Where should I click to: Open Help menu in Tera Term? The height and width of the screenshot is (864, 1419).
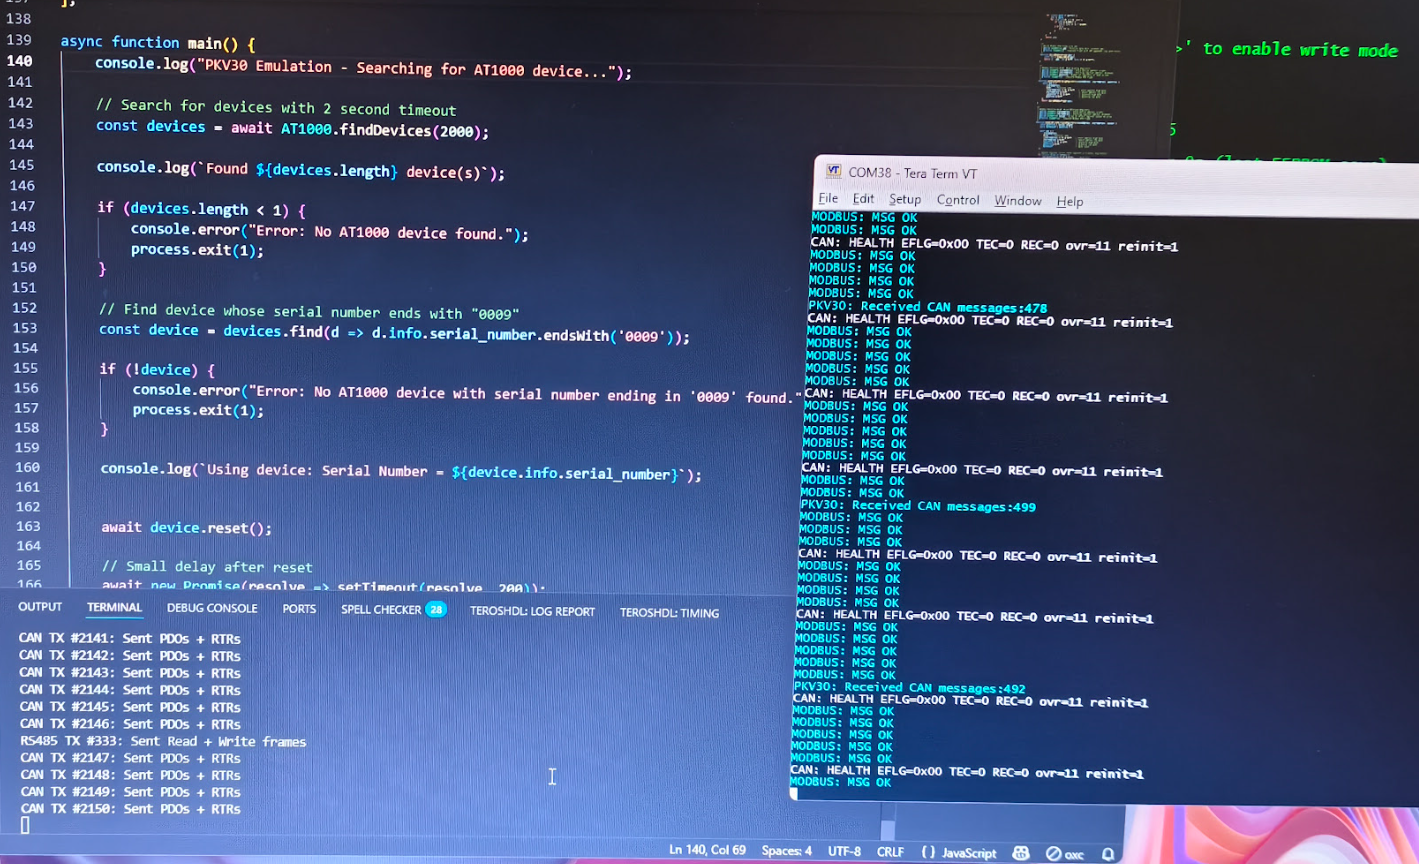1070,201
